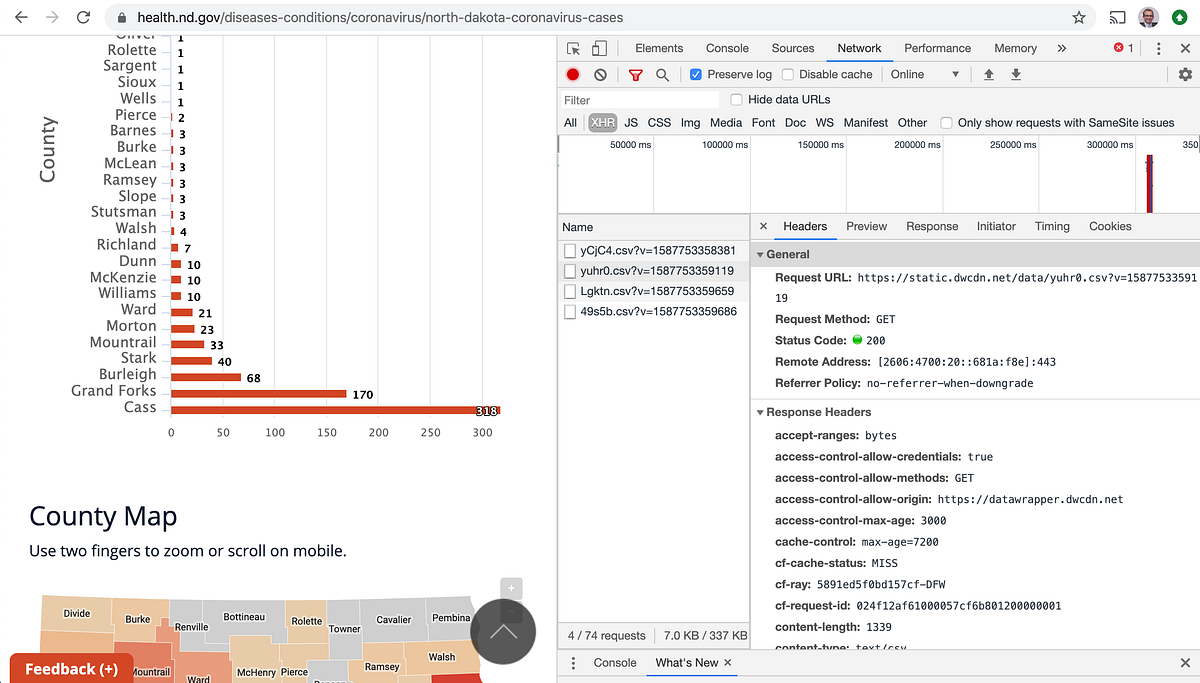Select the Lgktn.csv request row

pyautogui.click(x=654, y=291)
